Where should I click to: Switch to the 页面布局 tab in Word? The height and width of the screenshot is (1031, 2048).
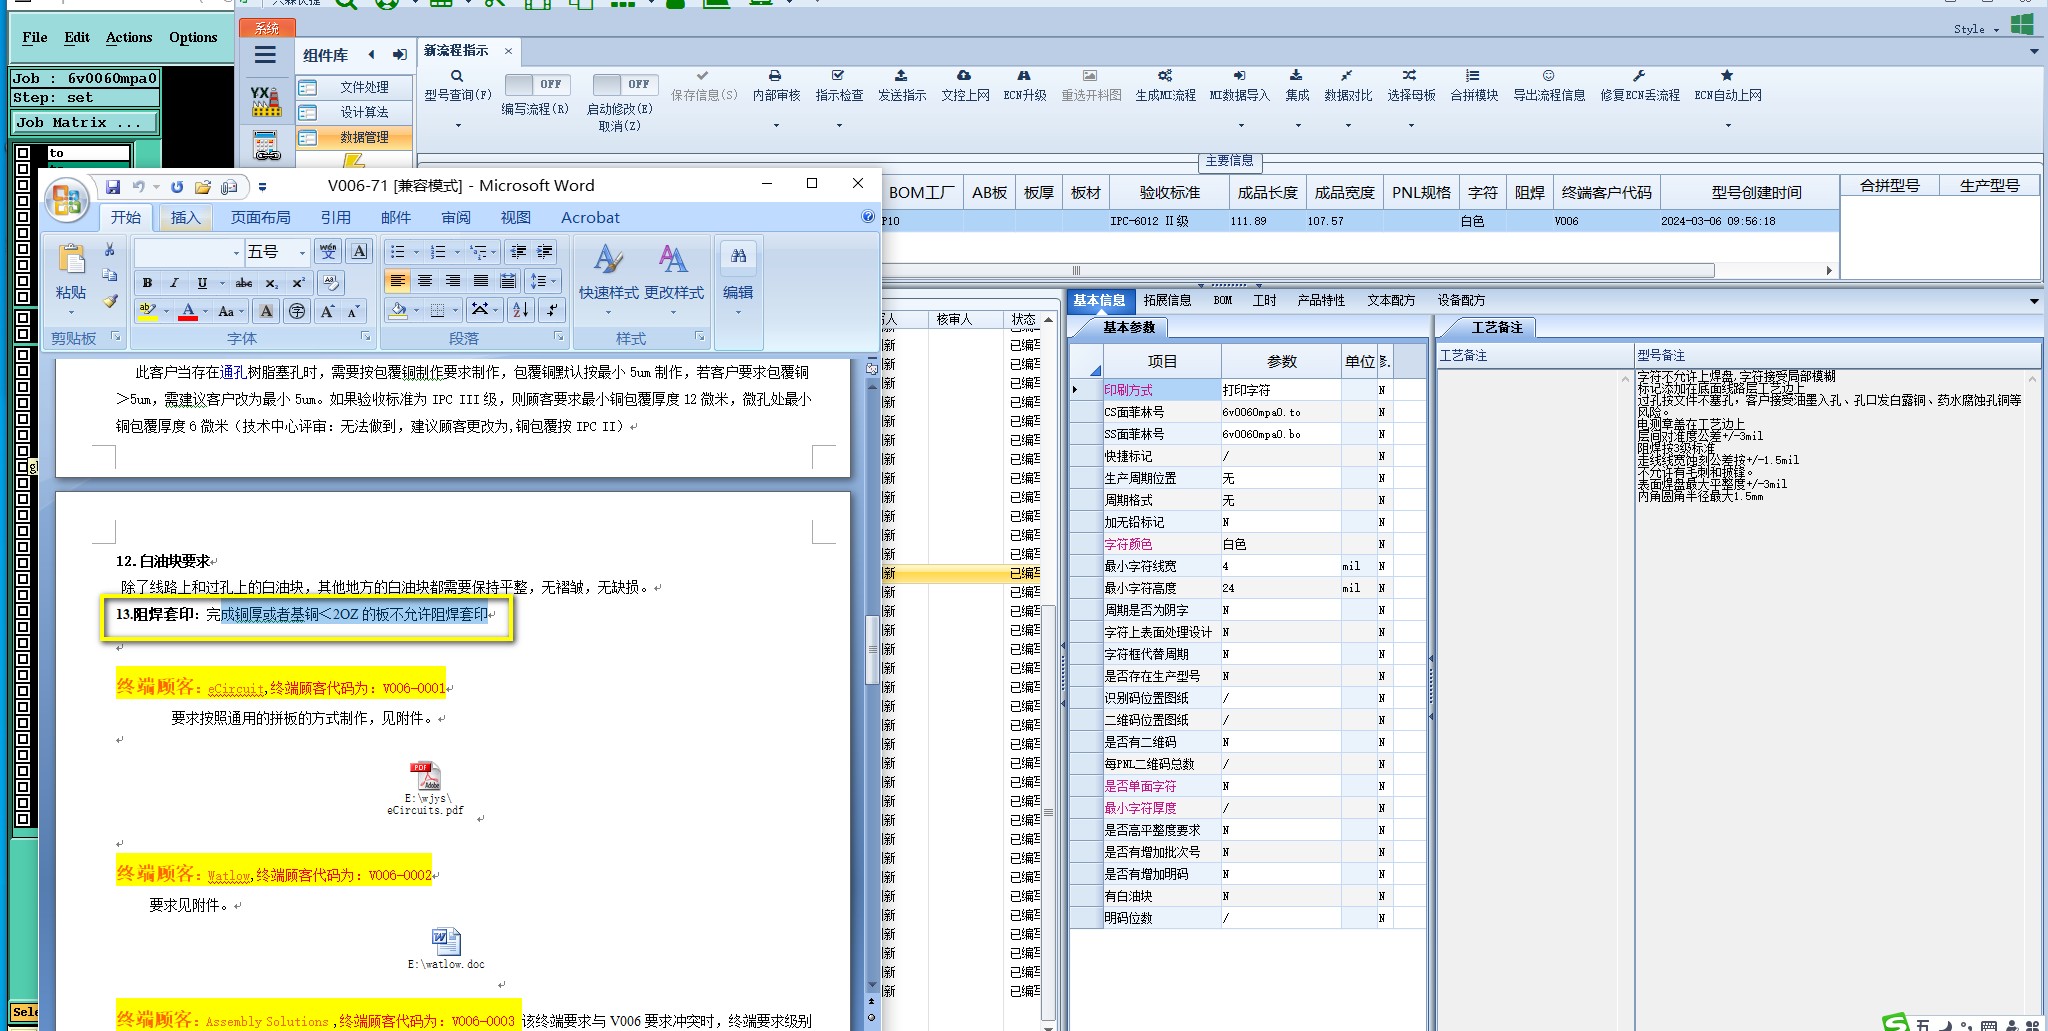tap(261, 217)
